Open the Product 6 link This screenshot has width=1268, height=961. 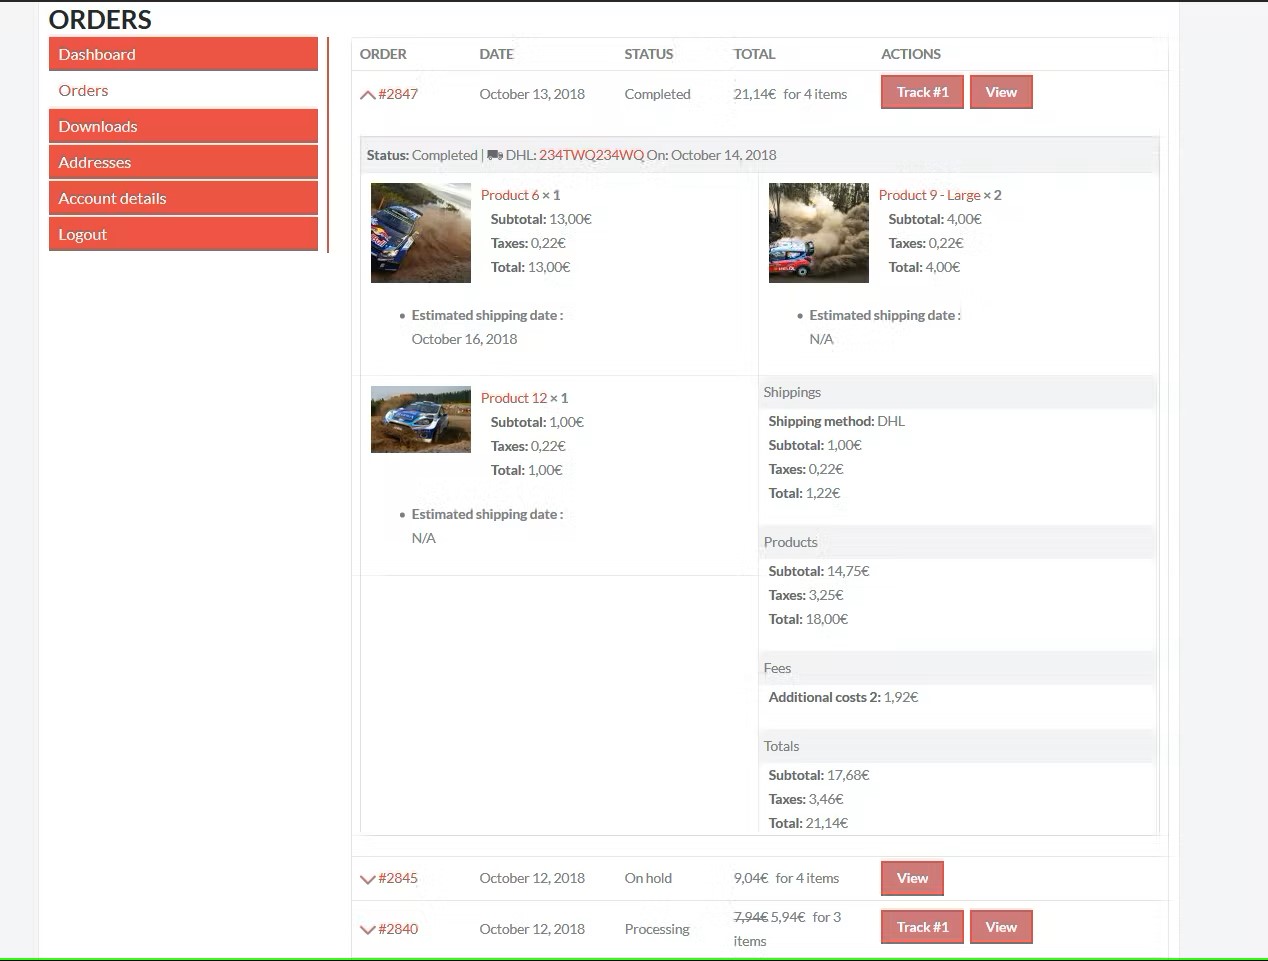tap(510, 195)
